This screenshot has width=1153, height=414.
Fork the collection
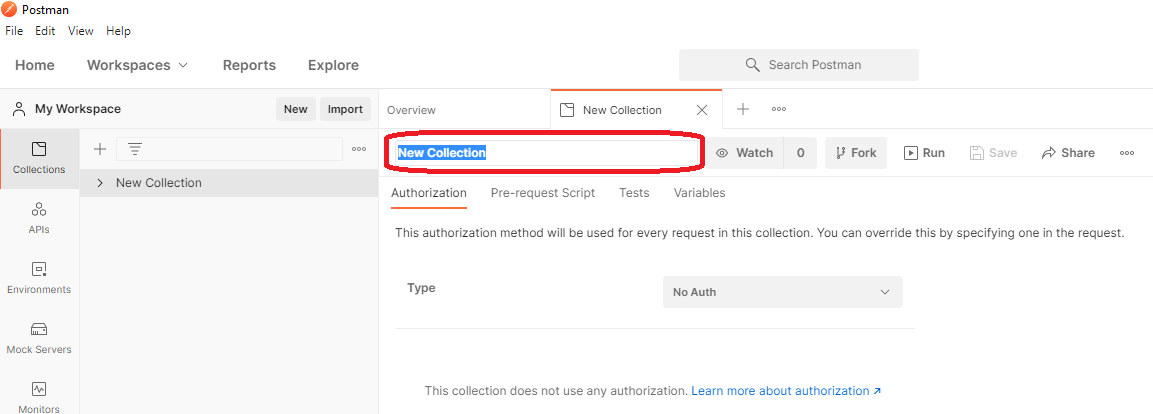click(856, 153)
